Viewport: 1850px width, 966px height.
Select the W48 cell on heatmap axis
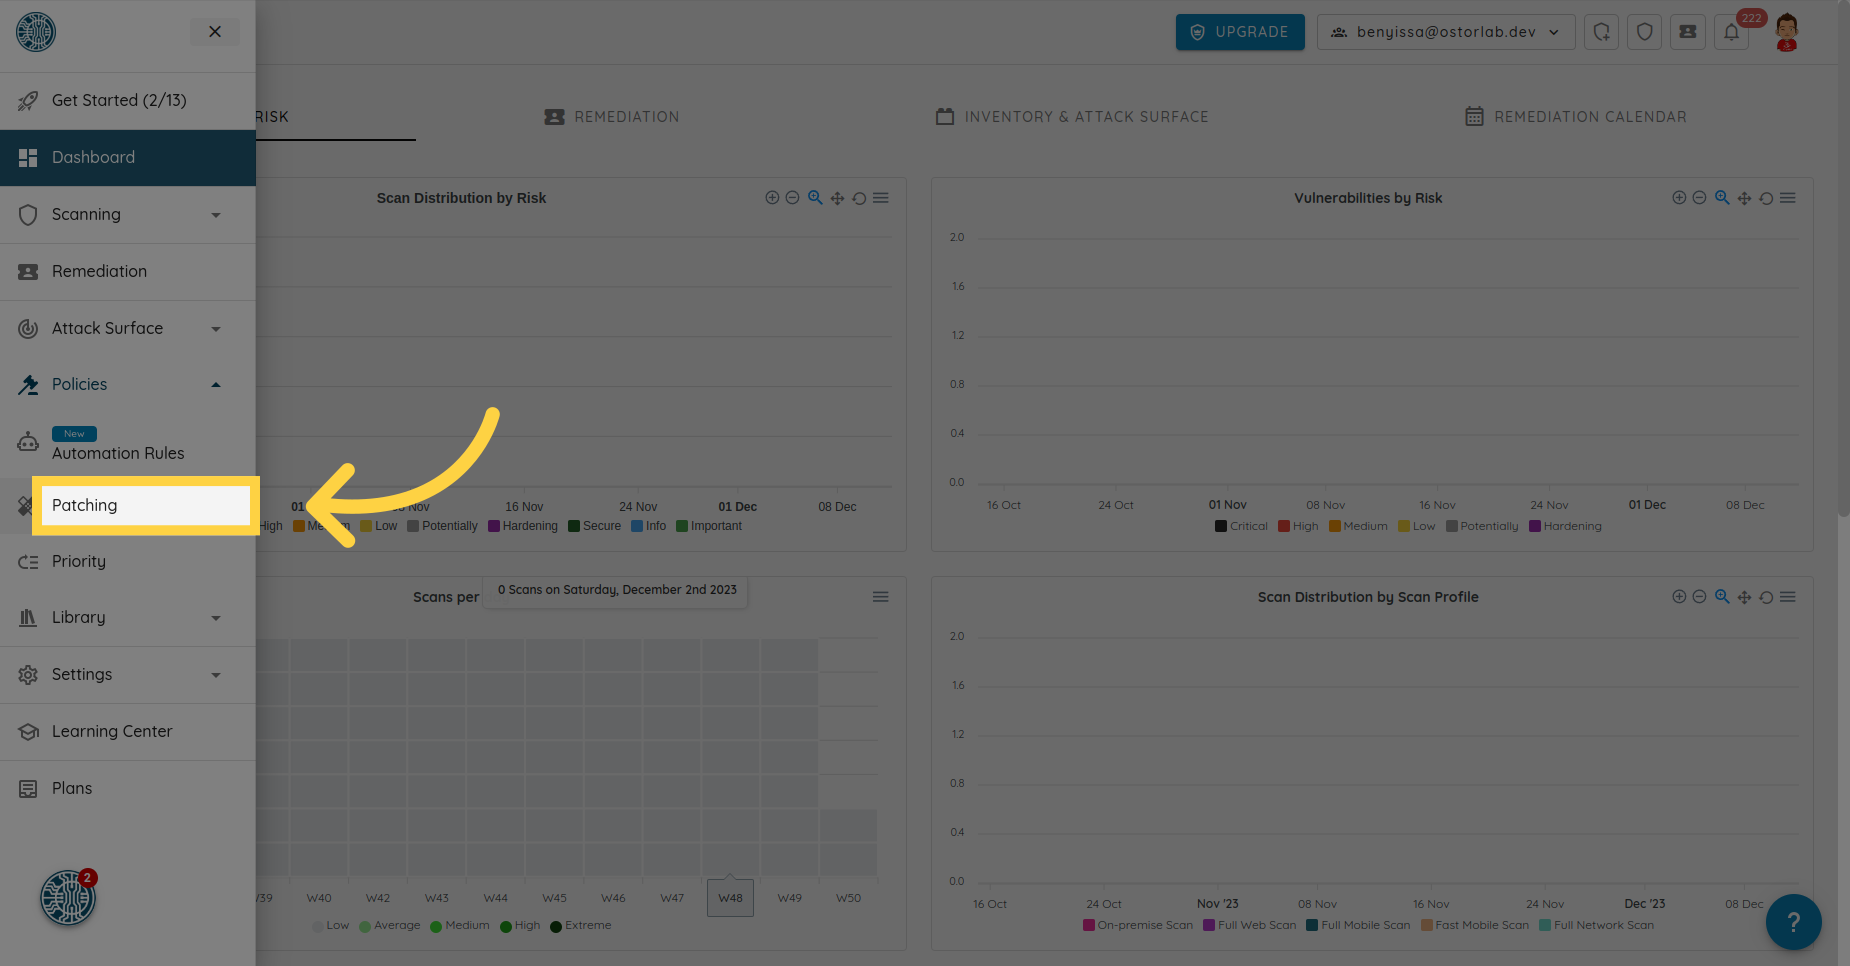730,898
